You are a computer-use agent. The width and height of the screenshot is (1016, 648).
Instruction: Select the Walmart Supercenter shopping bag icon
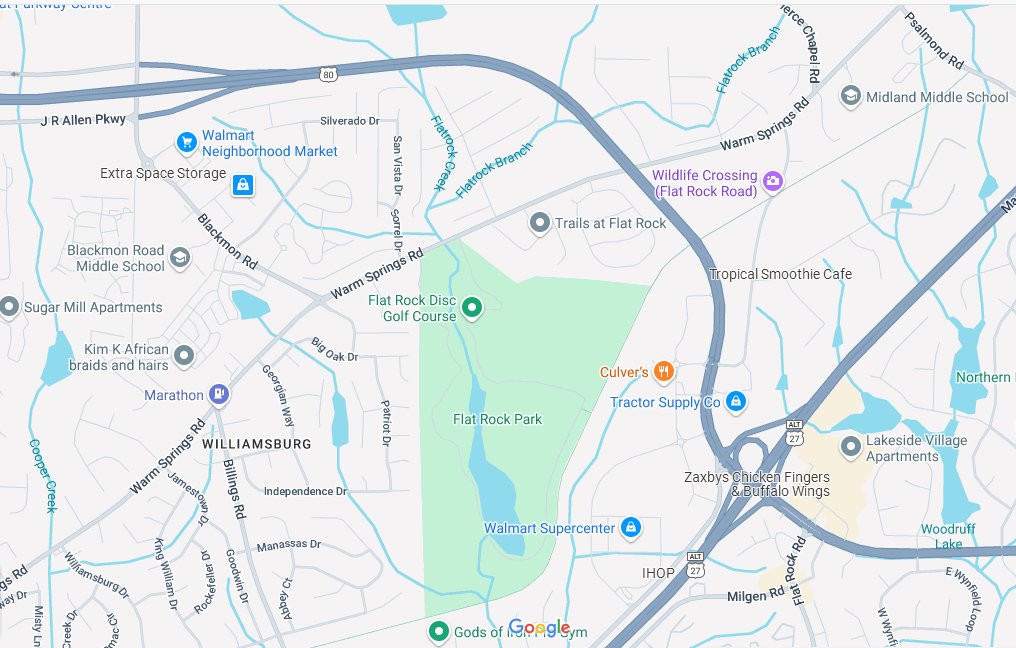tap(630, 527)
